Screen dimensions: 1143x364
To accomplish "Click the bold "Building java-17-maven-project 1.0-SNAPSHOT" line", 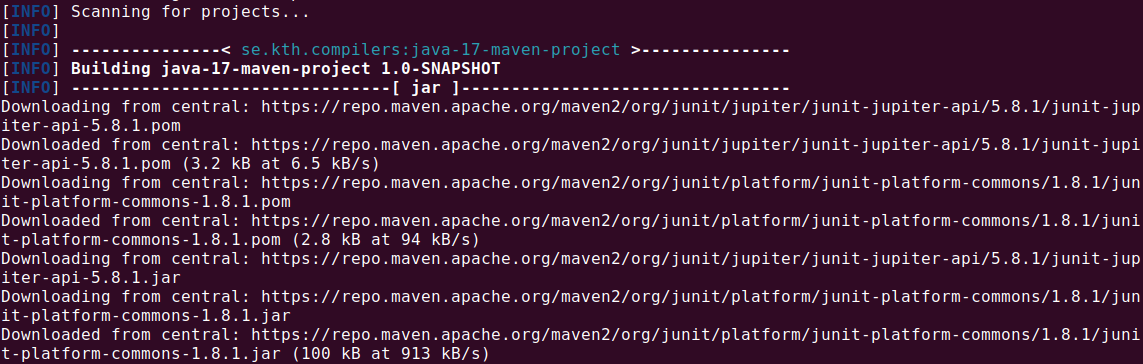I will [285, 69].
